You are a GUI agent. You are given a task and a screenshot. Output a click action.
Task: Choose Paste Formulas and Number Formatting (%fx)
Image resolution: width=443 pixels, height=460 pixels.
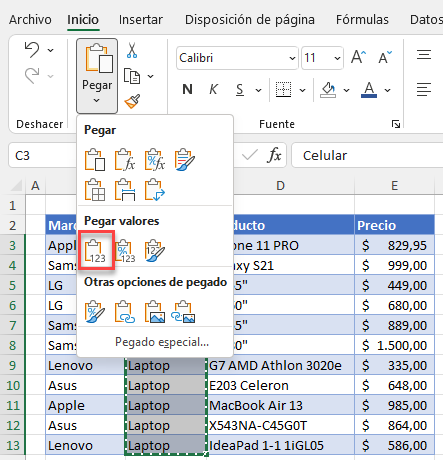pyautogui.click(x=155, y=160)
